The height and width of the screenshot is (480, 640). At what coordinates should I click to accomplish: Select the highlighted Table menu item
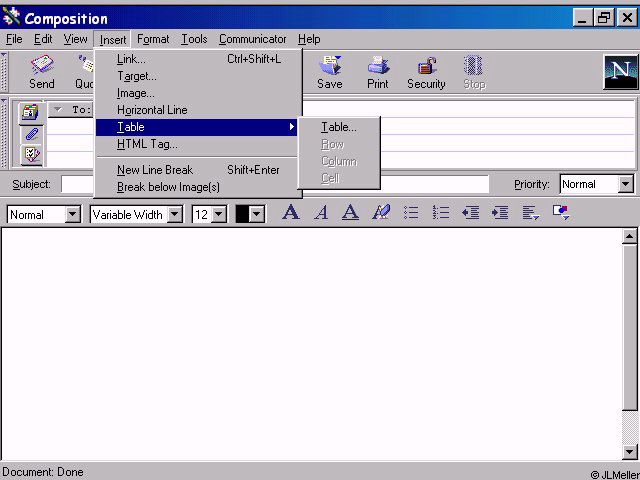(x=197, y=127)
